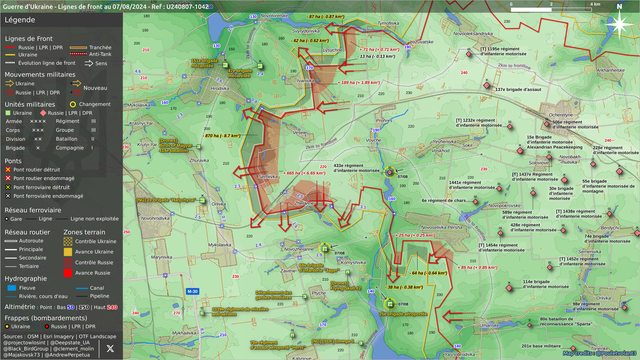Viewport: 640px width, 360px height.
Task: Click the Fleuve blue swatch in Hydrographie
Action: pos(12,288)
